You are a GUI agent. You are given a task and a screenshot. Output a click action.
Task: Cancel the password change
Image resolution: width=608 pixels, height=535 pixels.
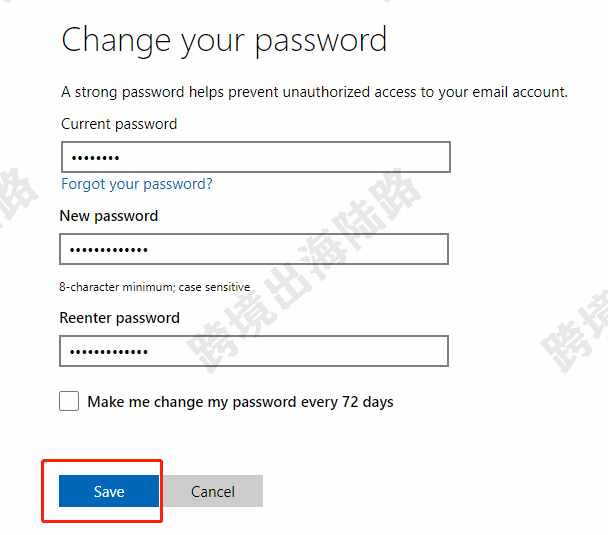pos(213,491)
